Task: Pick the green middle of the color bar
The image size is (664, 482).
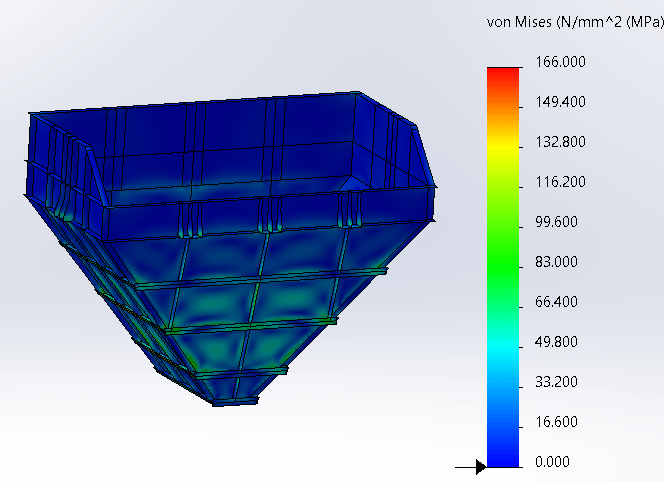Action: pos(503,254)
